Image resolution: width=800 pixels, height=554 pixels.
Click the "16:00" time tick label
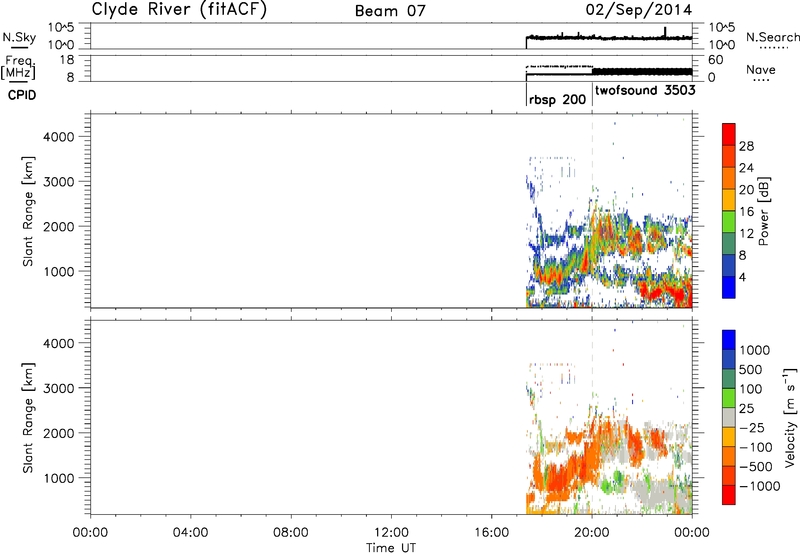pos(491,533)
